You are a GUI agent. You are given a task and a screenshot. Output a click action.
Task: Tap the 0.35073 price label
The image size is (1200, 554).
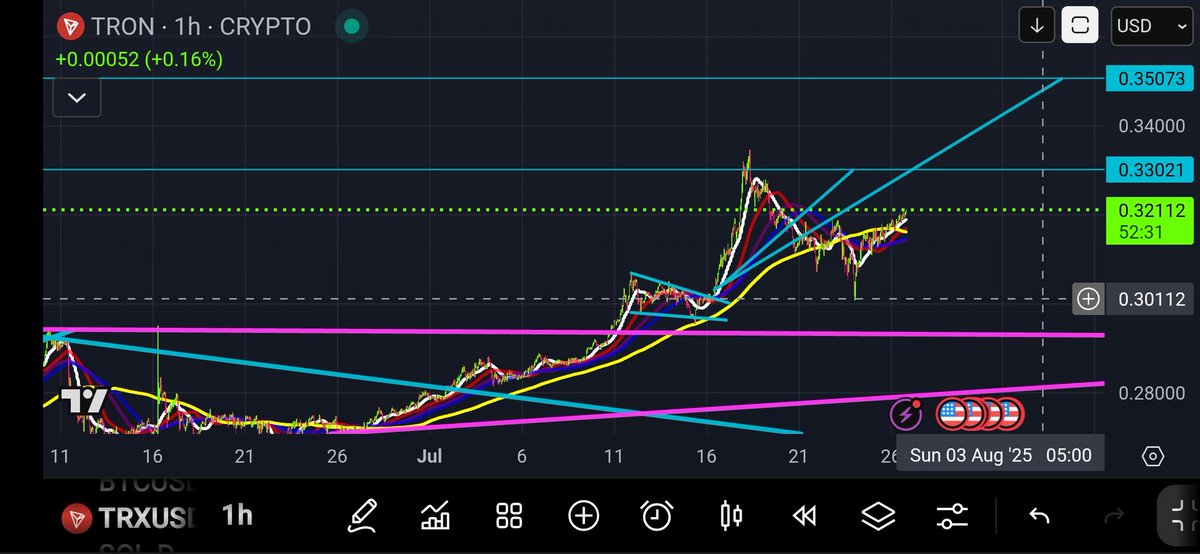click(x=1151, y=78)
